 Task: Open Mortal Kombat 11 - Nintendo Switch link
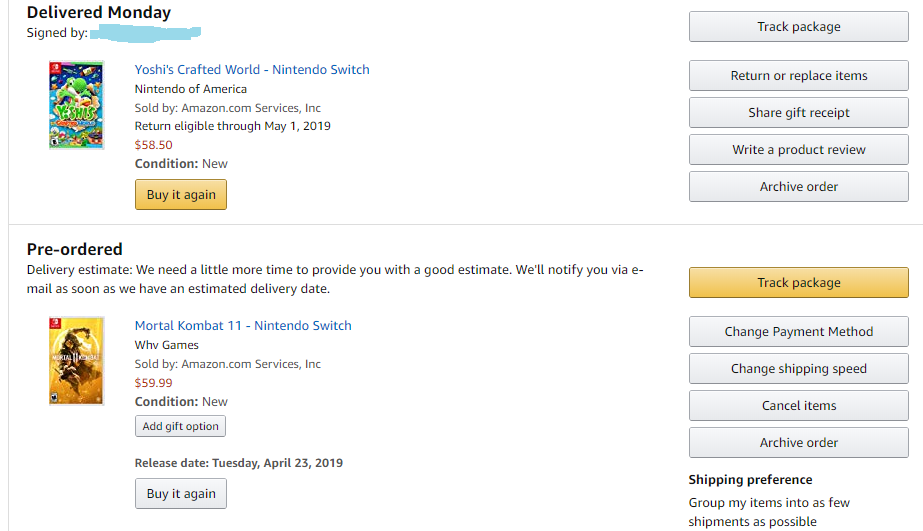(x=243, y=326)
